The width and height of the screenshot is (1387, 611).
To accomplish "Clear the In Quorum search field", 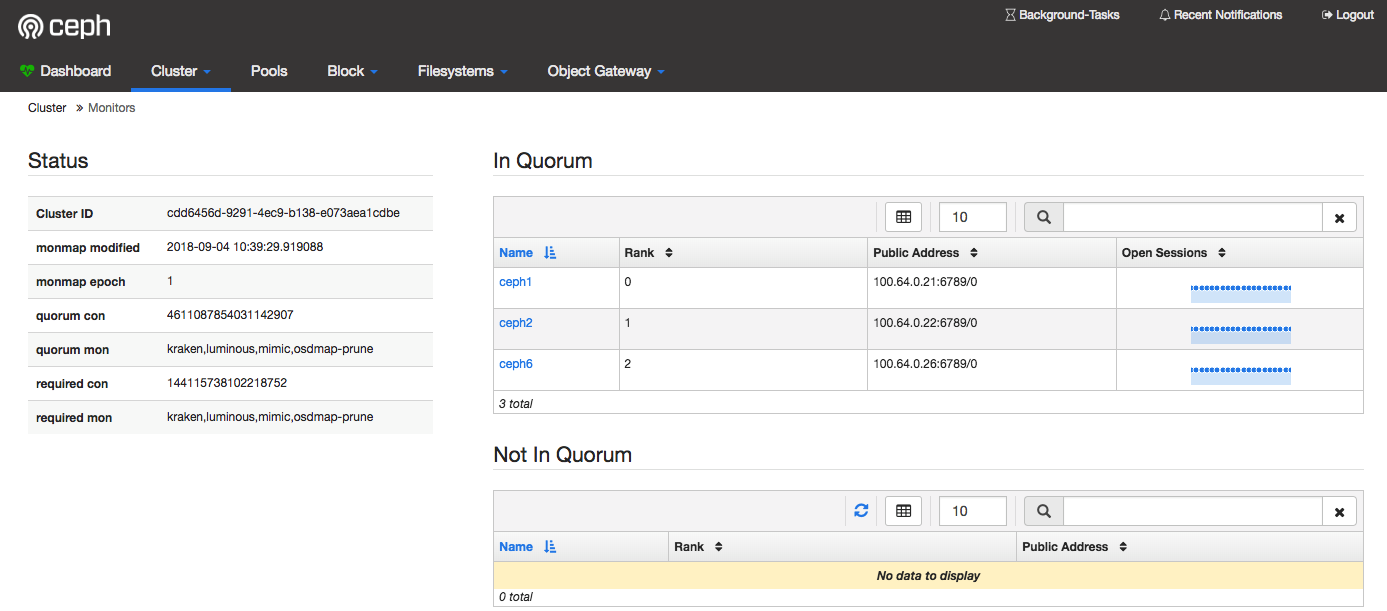I will tap(1339, 218).
